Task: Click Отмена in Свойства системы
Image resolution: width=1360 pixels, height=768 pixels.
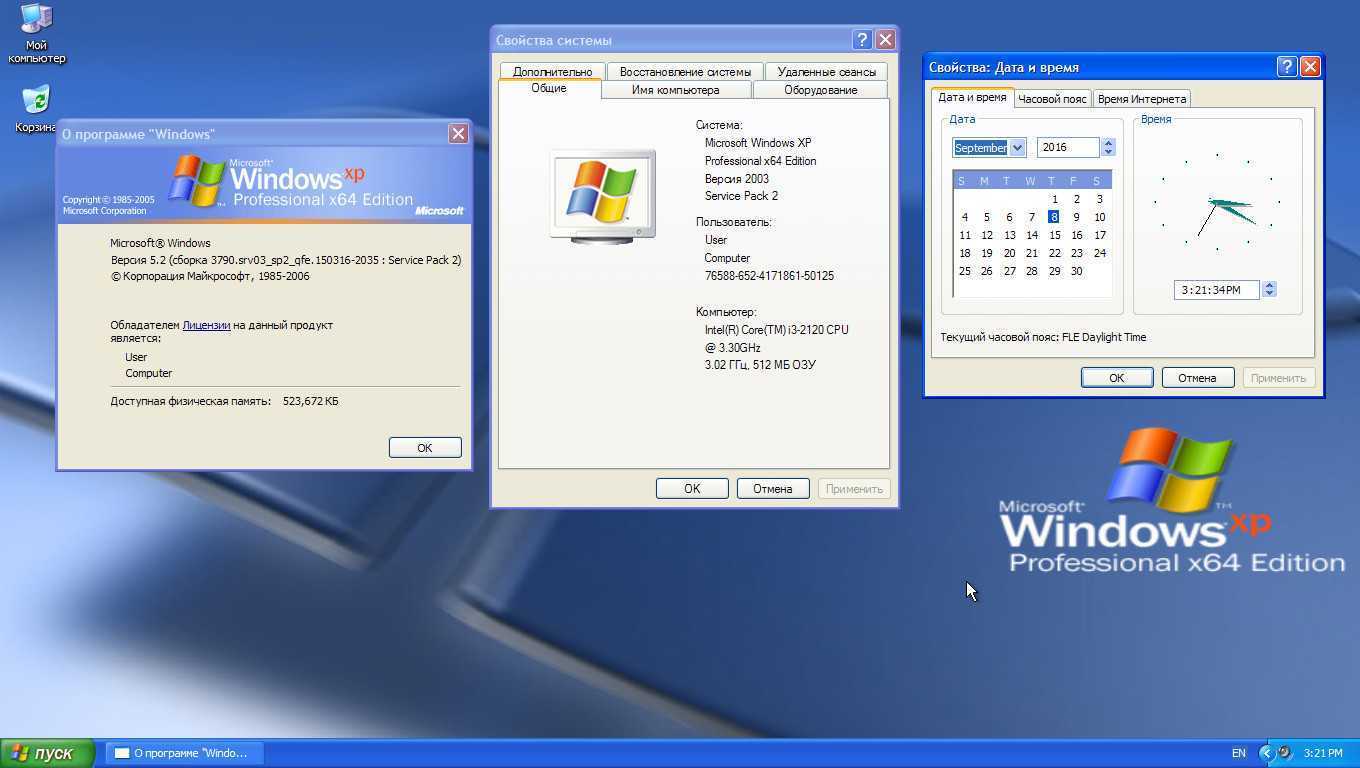Action: coord(773,489)
